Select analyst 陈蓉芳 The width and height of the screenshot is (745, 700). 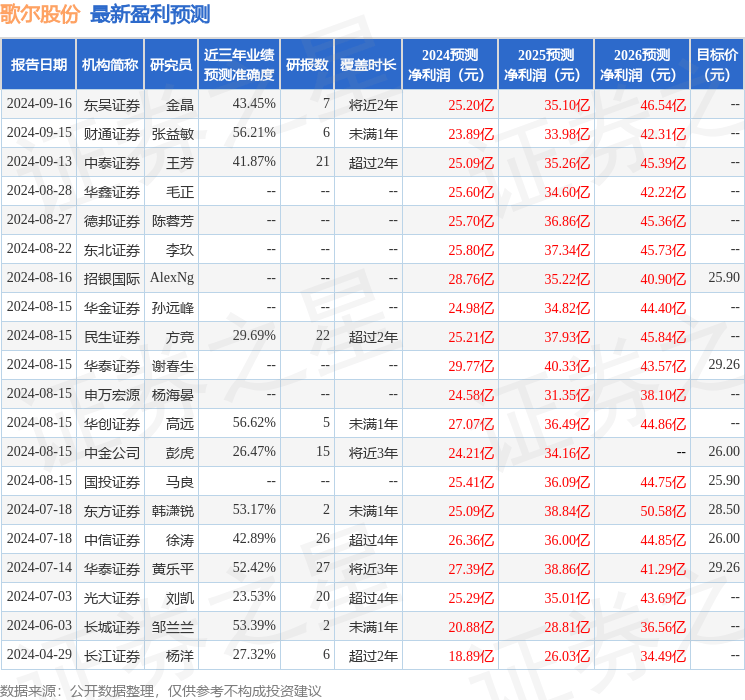[172, 221]
